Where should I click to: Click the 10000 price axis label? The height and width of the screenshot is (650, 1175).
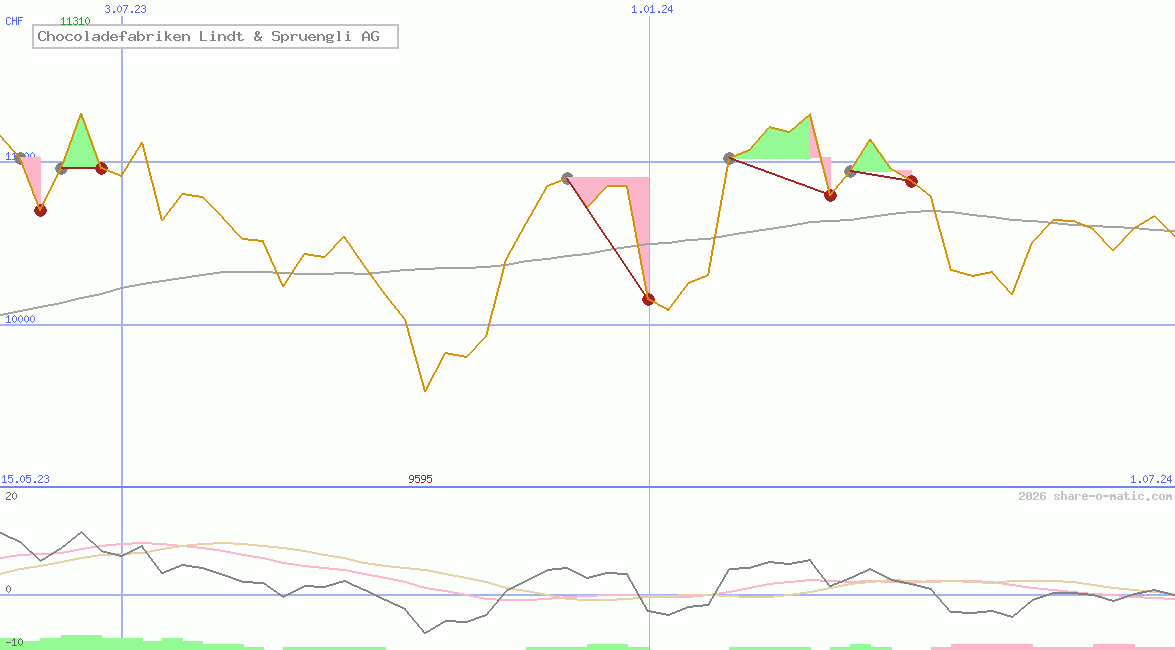(x=20, y=319)
